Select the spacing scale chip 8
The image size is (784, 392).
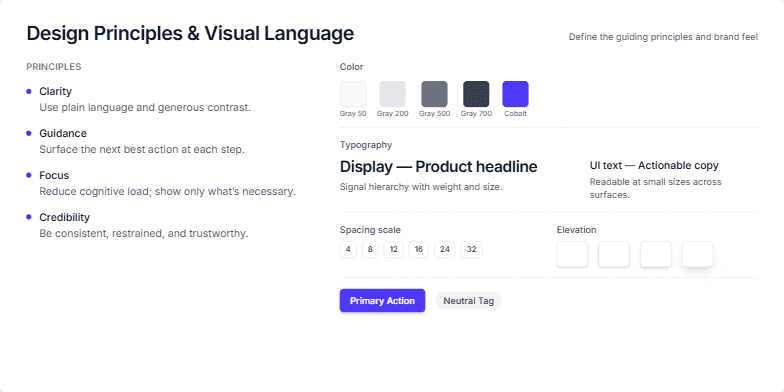[x=370, y=250]
